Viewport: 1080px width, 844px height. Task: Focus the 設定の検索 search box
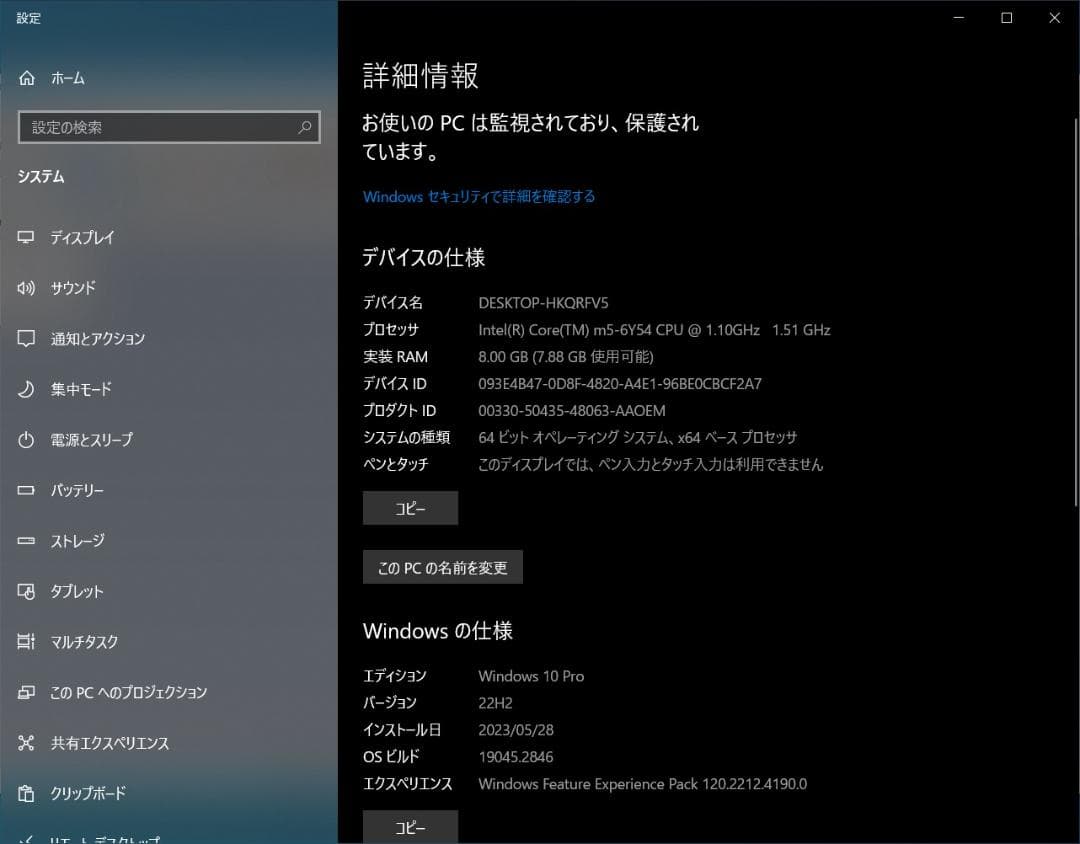169,127
